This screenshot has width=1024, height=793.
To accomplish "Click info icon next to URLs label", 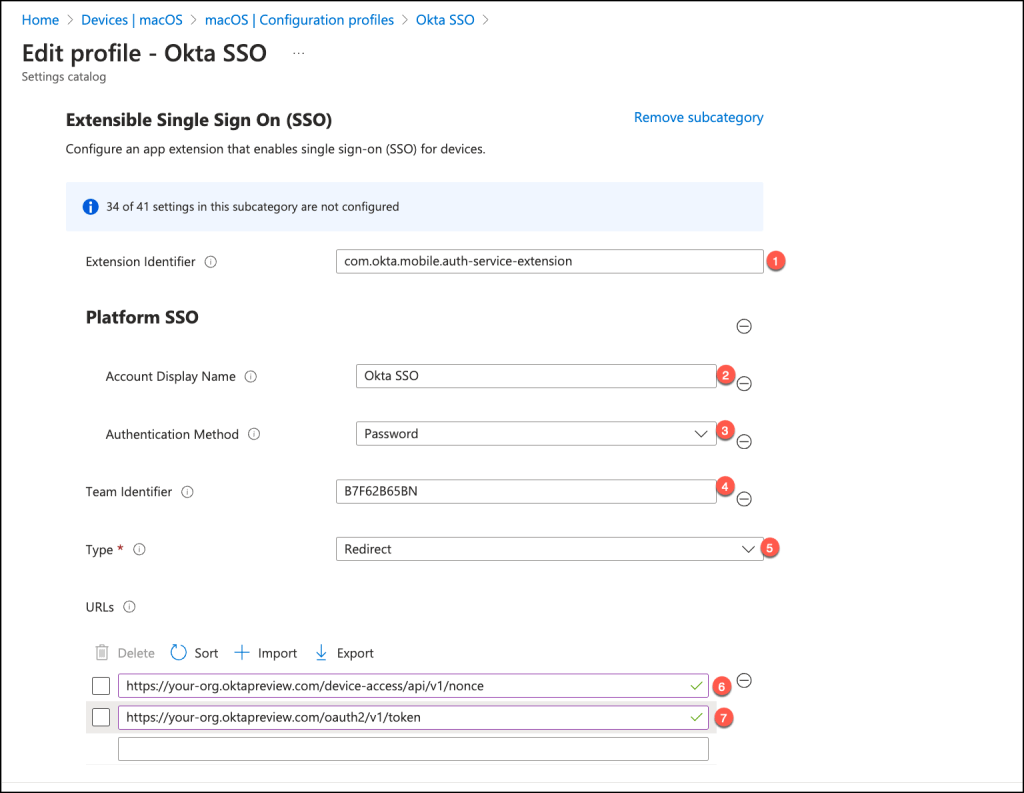I will point(129,606).
